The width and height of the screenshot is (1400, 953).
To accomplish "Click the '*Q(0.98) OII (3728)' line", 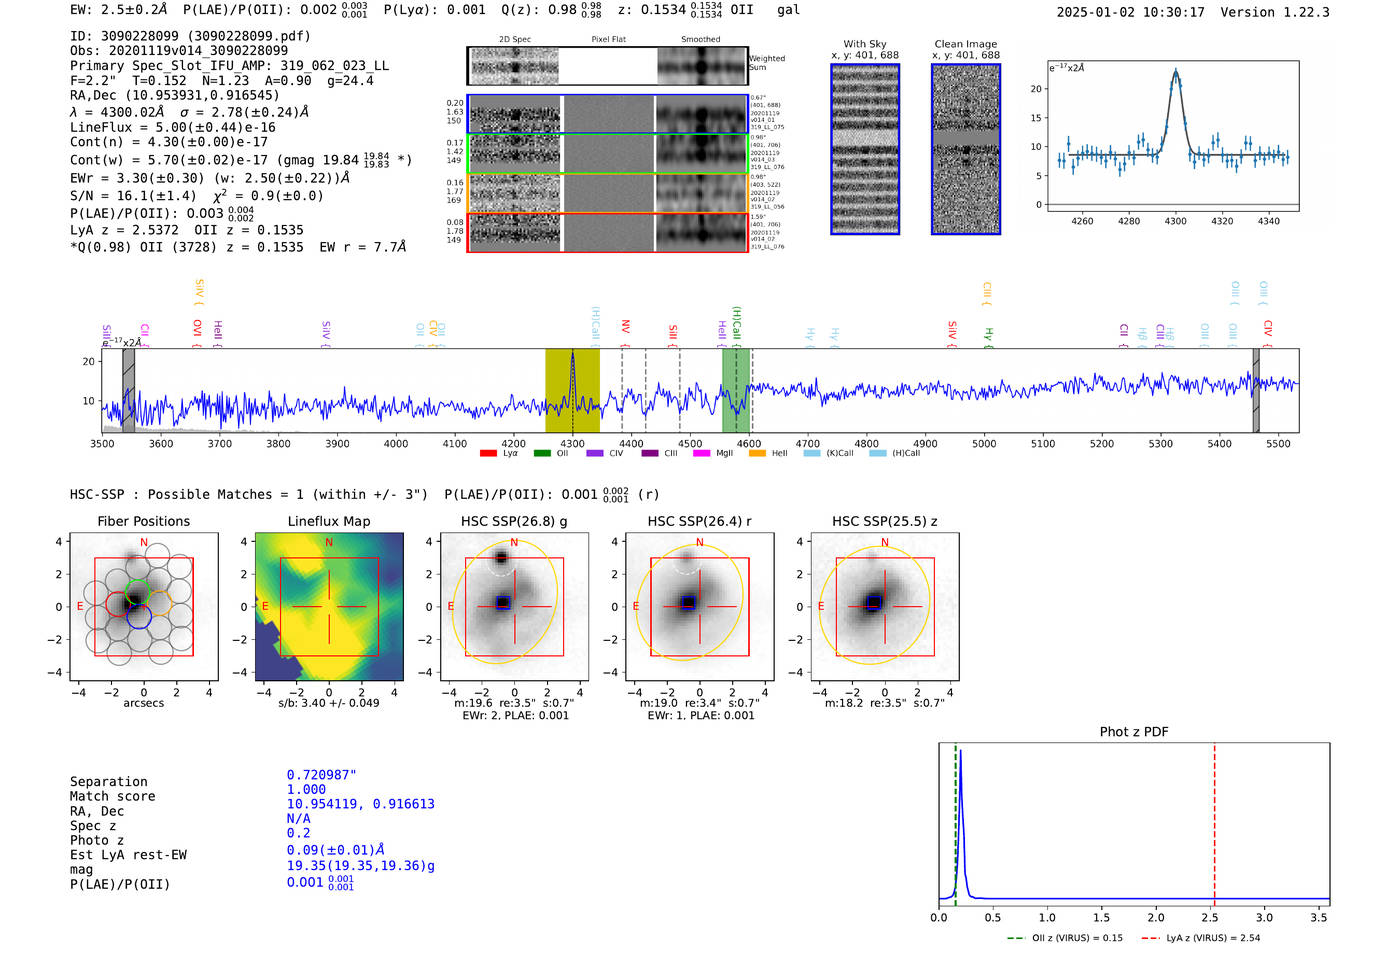I will click(x=238, y=247).
